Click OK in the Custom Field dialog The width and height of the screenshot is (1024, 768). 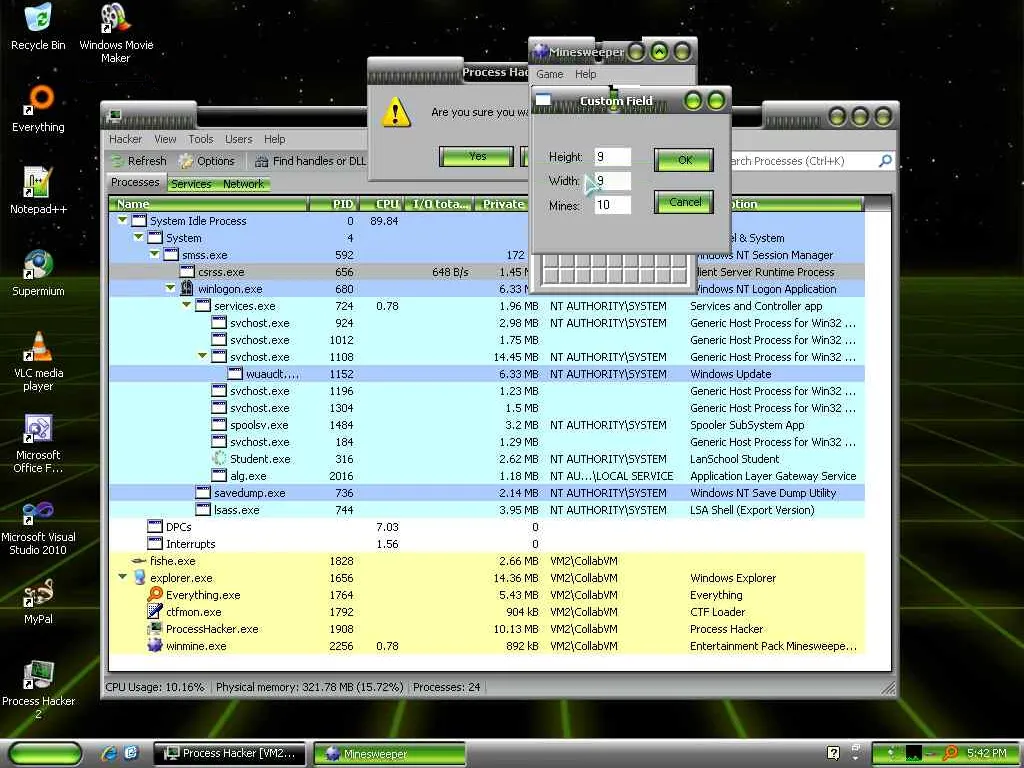(x=684, y=160)
